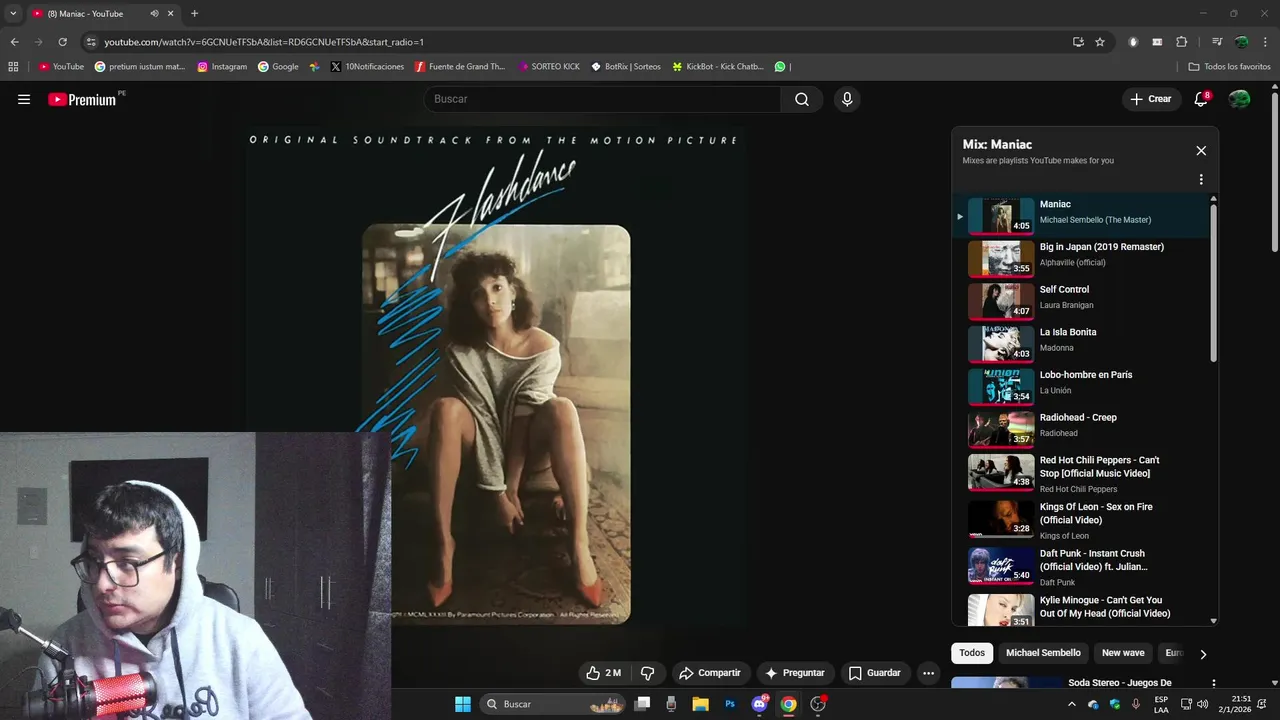Viewport: 1280px width, 720px height.
Task: Select the Michael Sembello chip
Action: tap(1043, 653)
